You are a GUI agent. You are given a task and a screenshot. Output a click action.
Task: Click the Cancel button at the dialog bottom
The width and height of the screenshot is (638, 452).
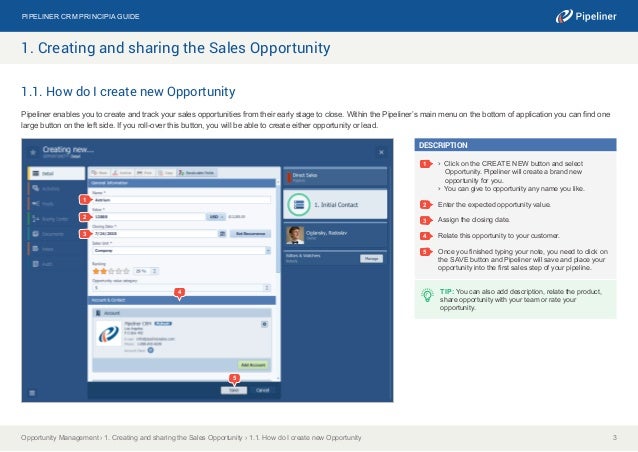click(262, 390)
